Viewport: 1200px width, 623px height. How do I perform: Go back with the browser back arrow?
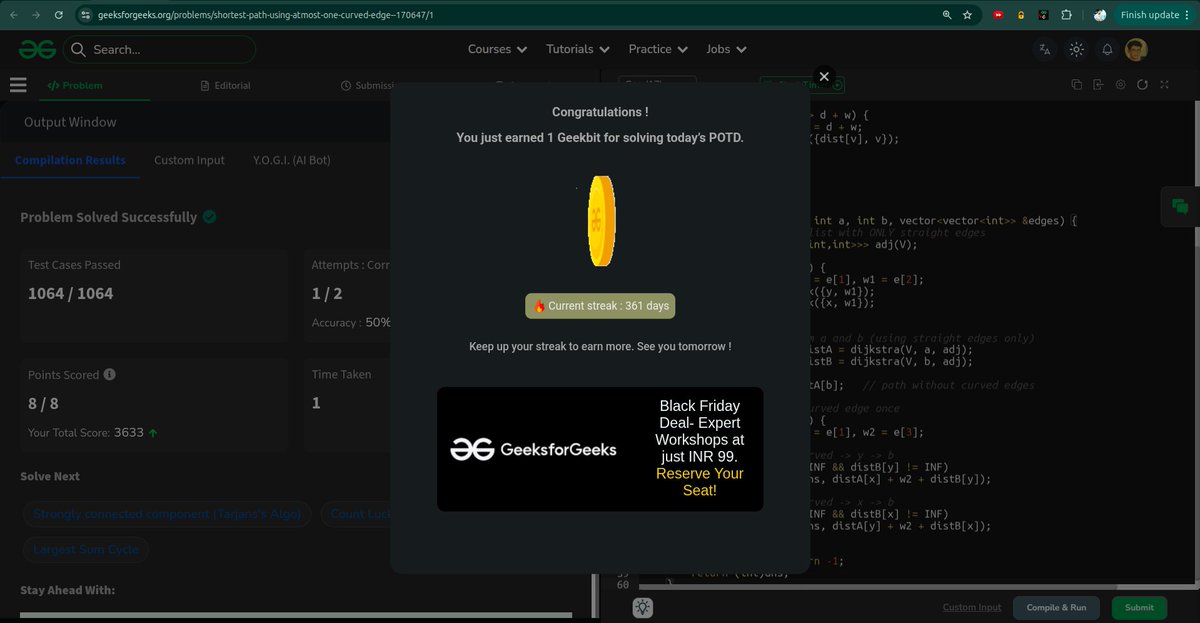(13, 15)
